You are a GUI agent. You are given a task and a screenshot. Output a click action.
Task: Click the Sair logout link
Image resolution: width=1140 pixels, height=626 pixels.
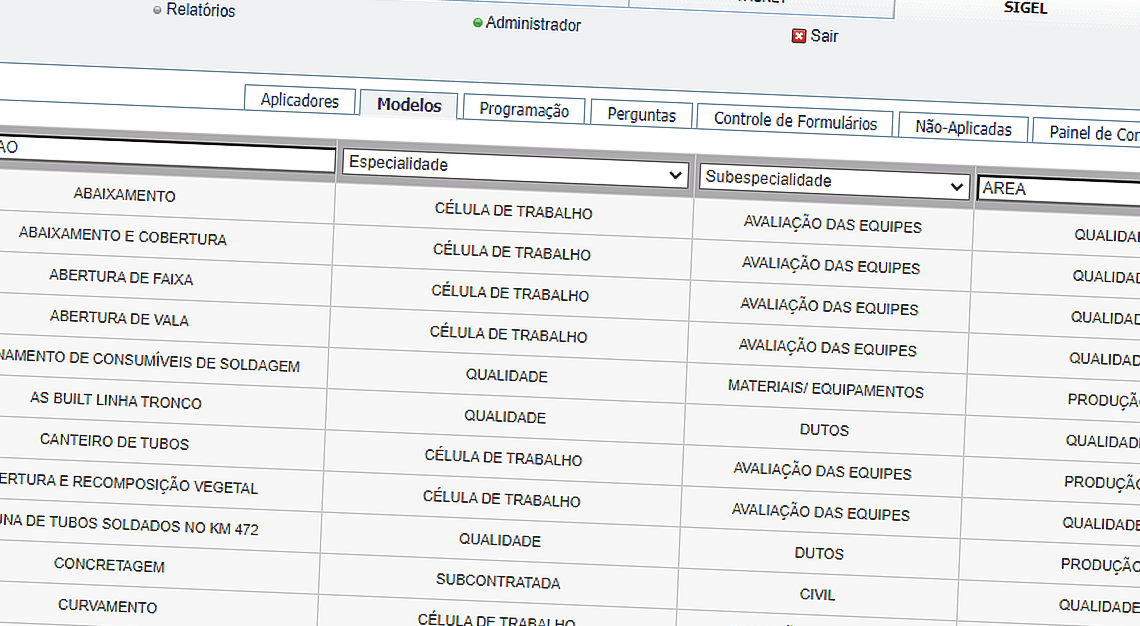[x=823, y=35]
